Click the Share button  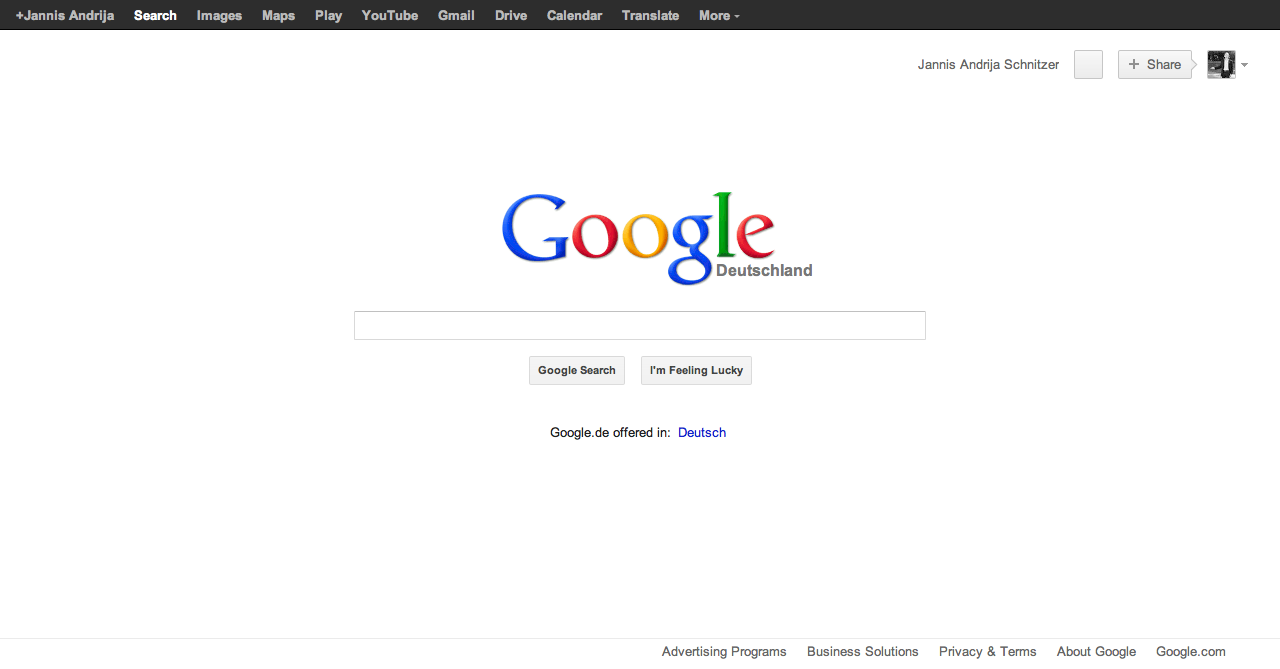[1155, 64]
